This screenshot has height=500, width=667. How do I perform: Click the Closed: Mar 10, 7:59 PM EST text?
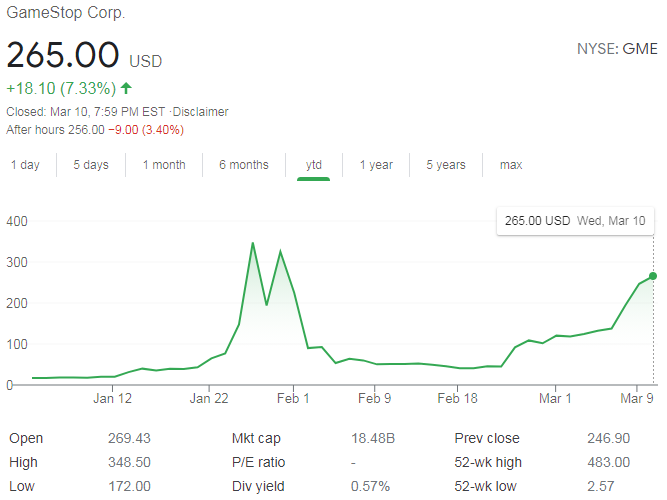(86, 112)
